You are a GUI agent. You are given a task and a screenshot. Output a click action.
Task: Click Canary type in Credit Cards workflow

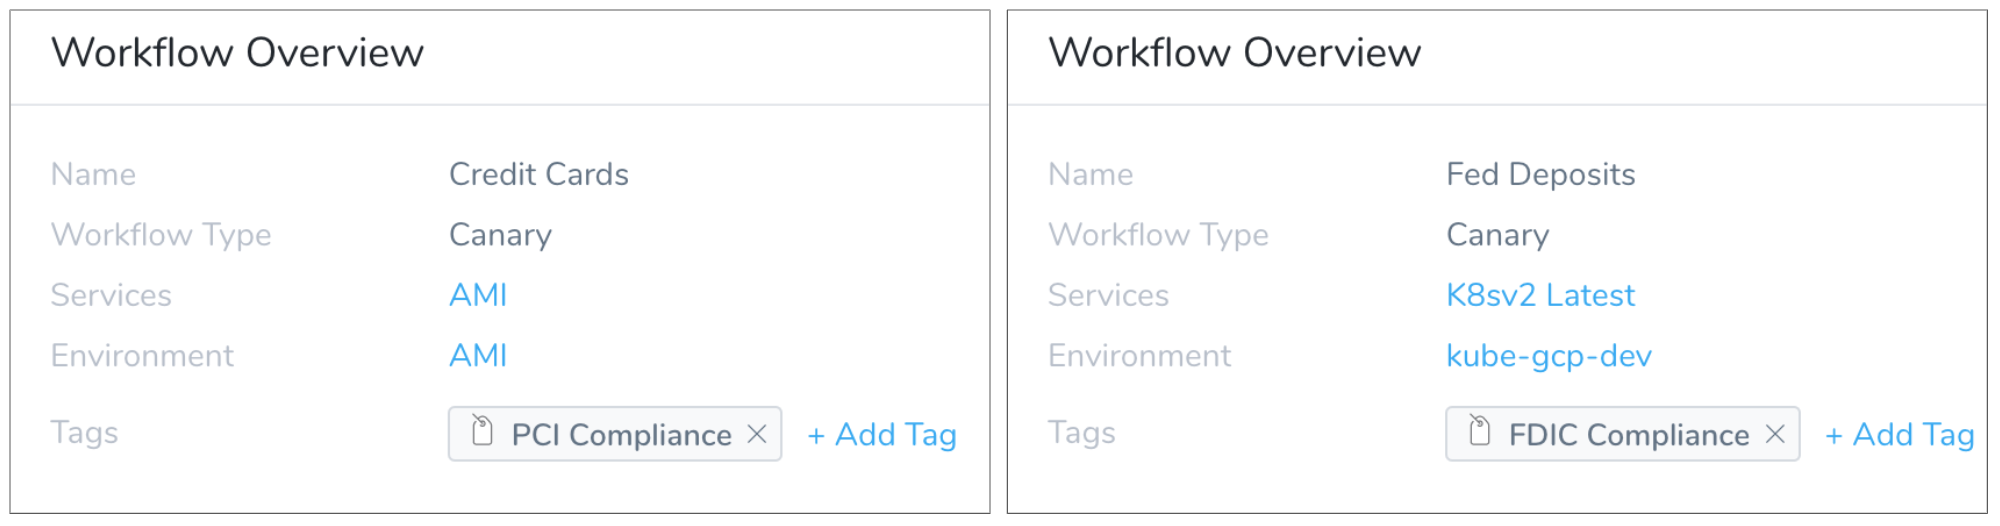coord(500,236)
